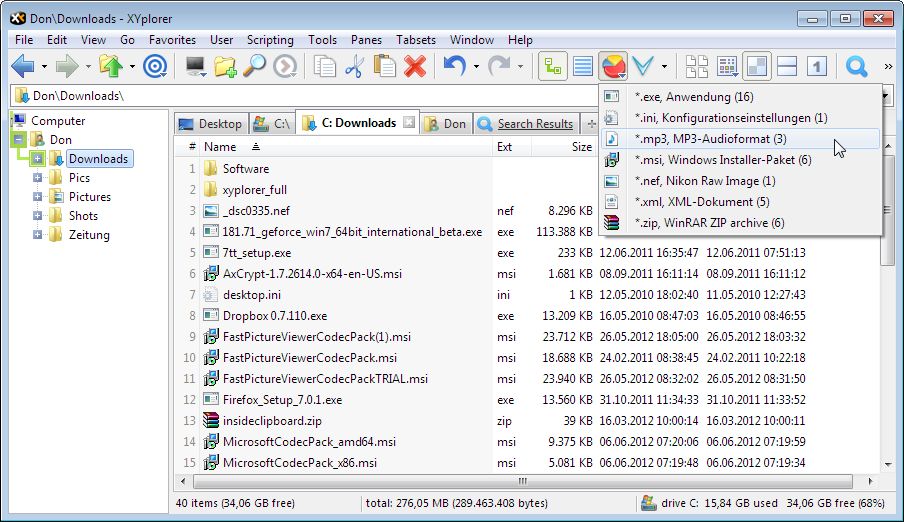Go up one folder level icon
The height and width of the screenshot is (522, 904).
(x=111, y=66)
